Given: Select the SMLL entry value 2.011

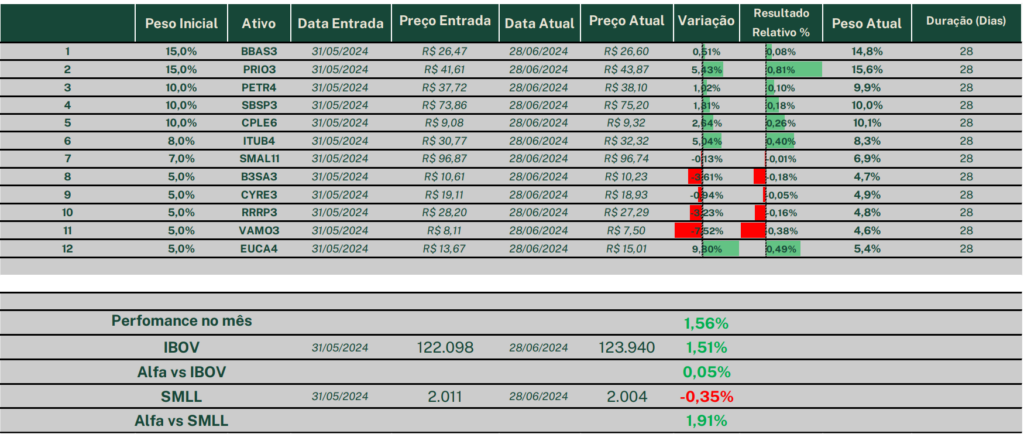Looking at the screenshot, I should tap(445, 397).
